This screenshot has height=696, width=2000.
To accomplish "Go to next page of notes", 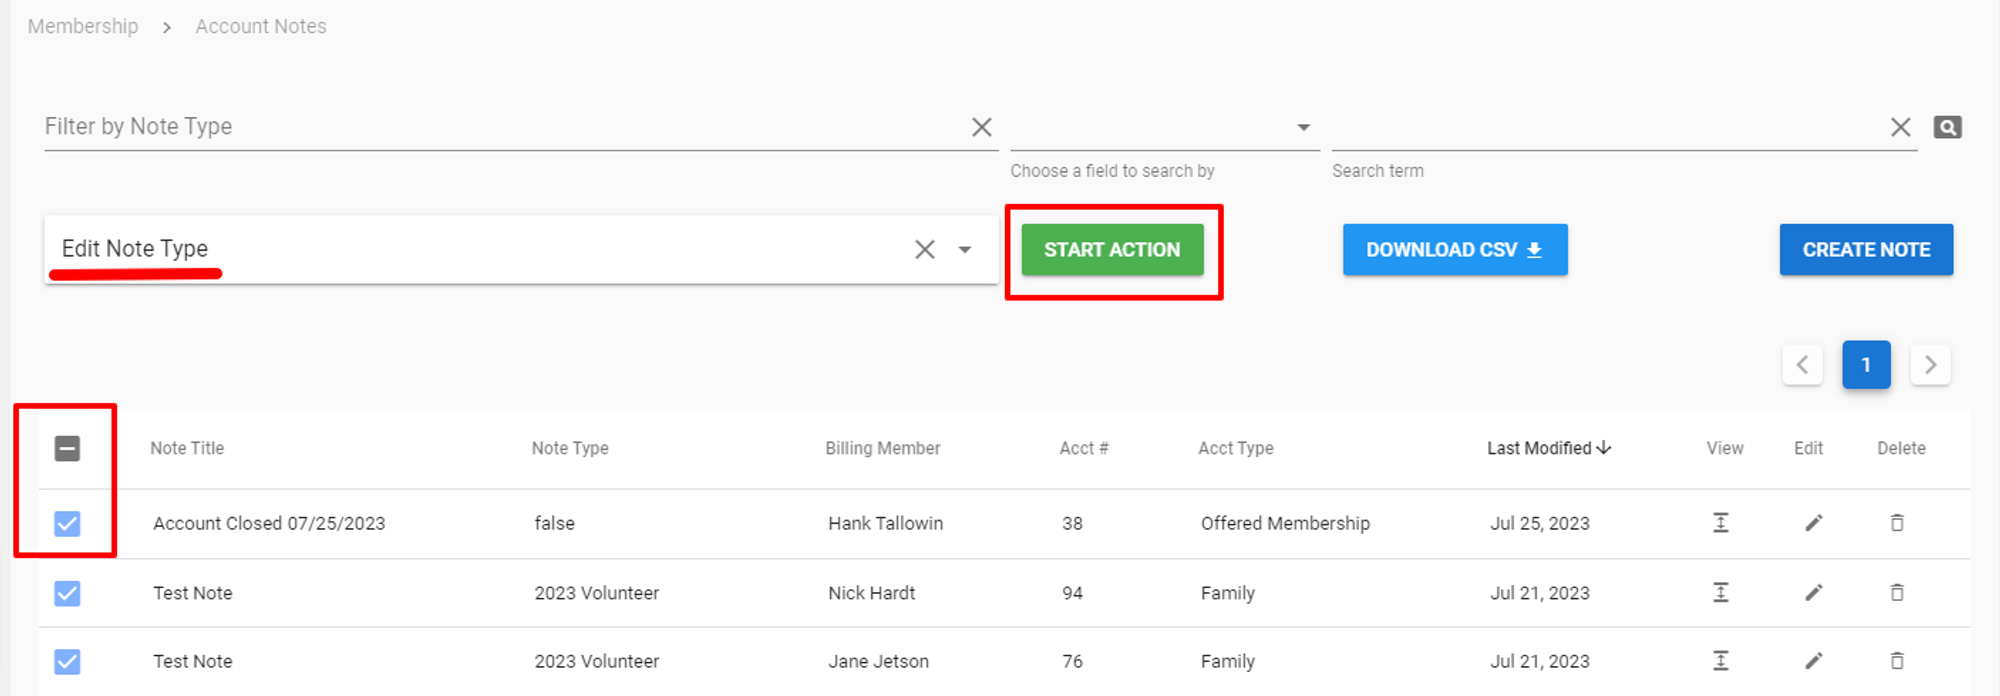I will click(x=1930, y=365).
